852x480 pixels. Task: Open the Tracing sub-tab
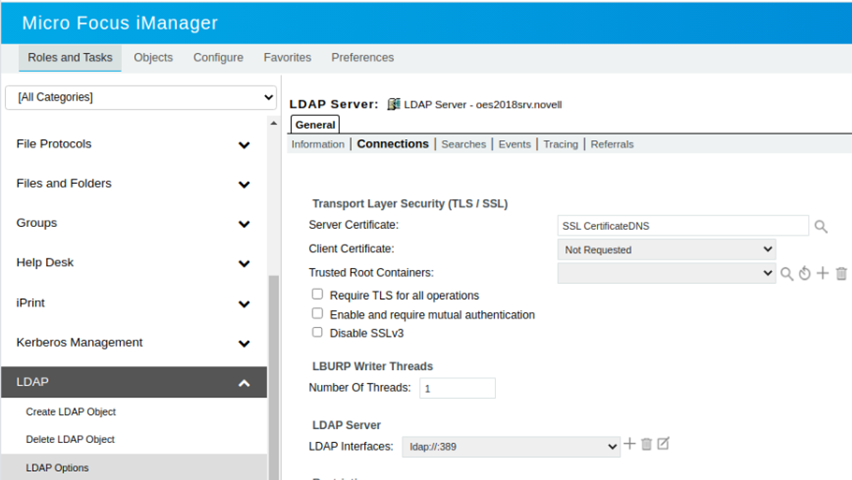click(x=560, y=144)
